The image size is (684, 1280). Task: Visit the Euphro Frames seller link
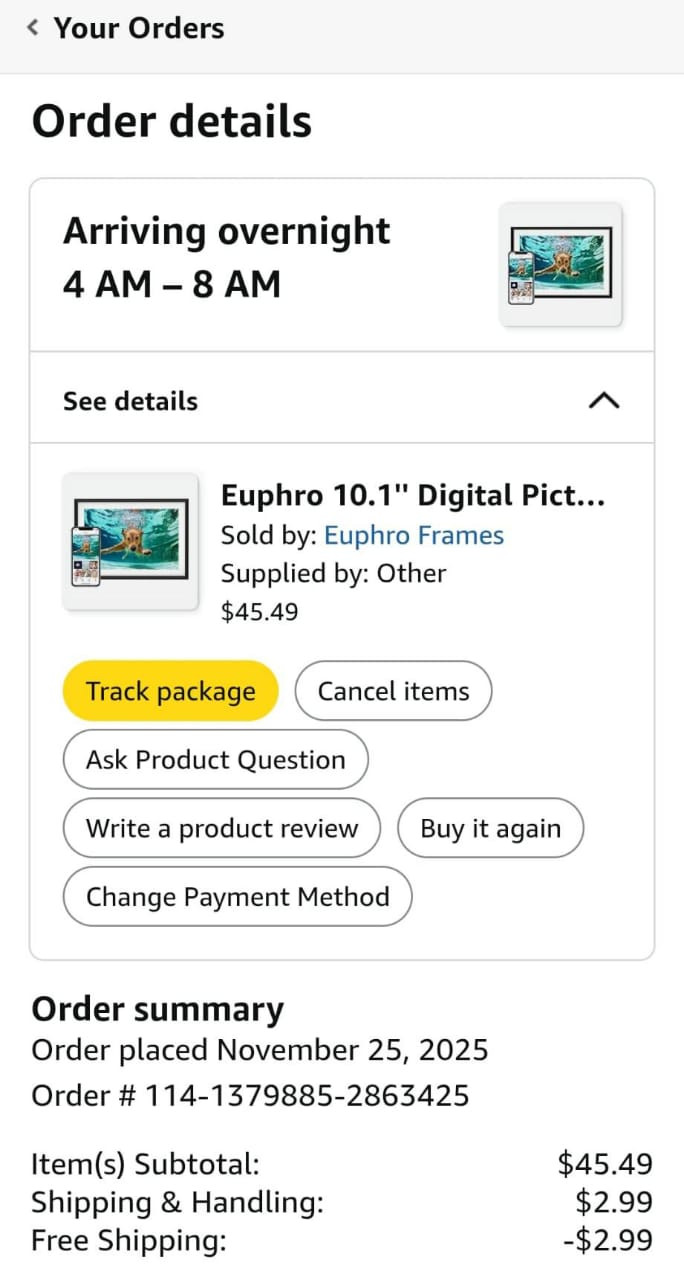[413, 536]
